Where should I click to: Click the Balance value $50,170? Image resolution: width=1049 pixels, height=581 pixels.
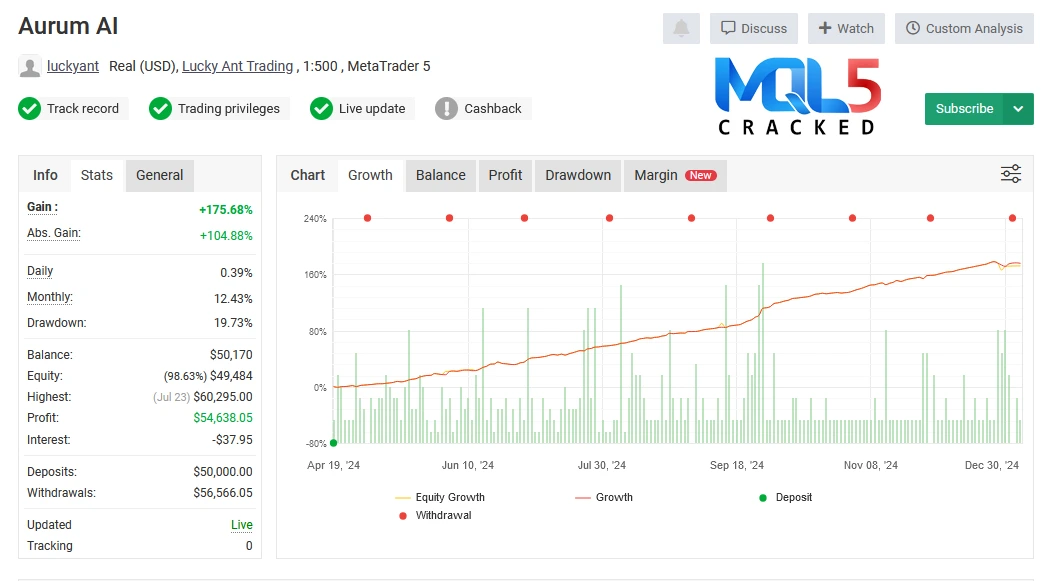click(x=231, y=355)
